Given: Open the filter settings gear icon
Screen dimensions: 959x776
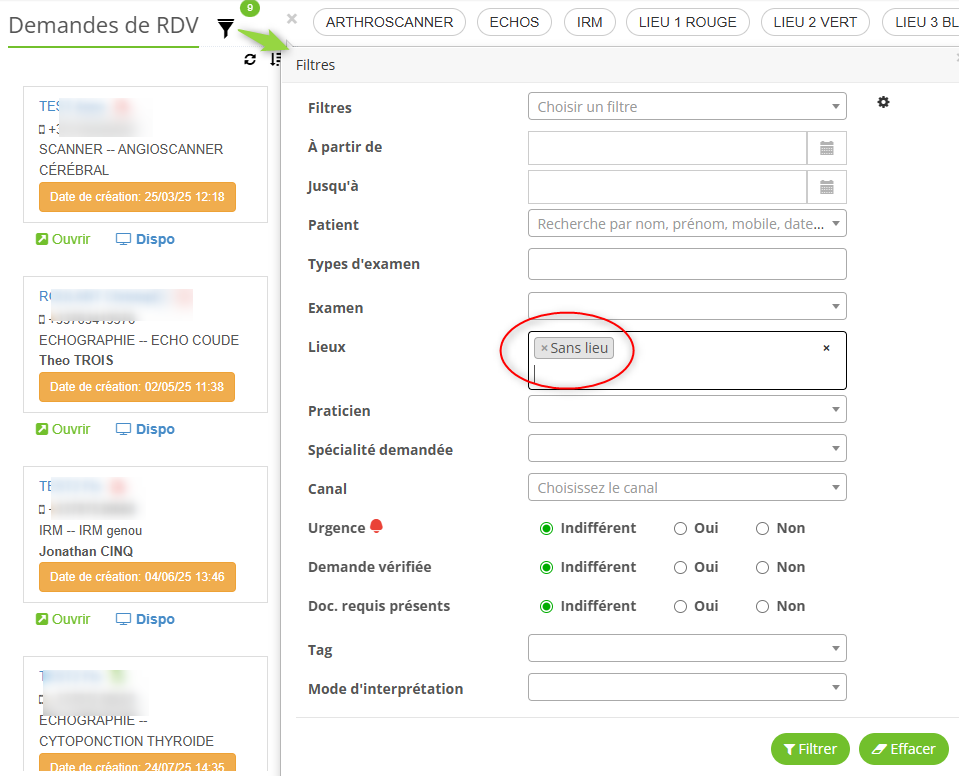Looking at the screenshot, I should pos(883,102).
